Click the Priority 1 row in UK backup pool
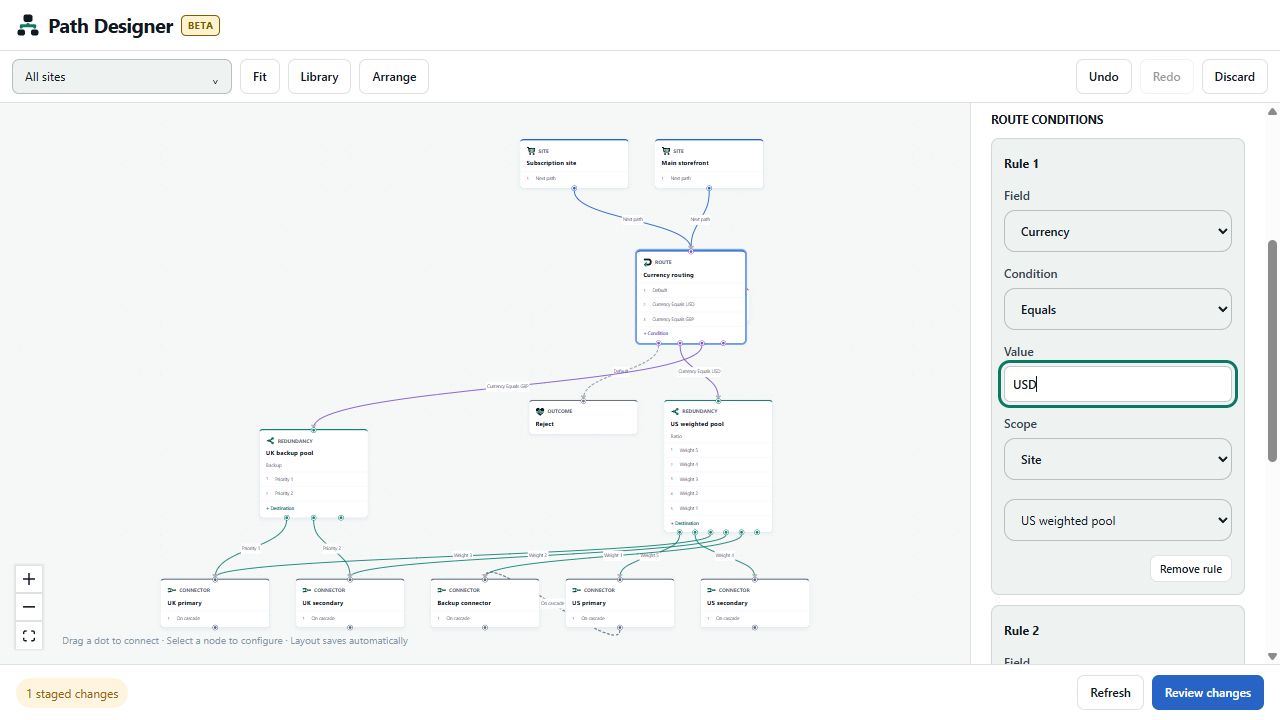The image size is (1280, 720). click(314, 479)
